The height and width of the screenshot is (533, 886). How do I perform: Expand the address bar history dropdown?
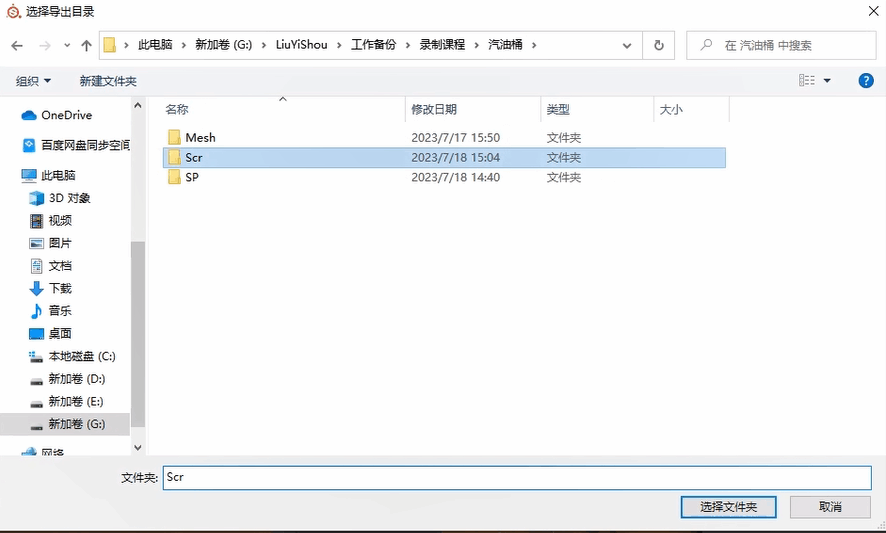(x=627, y=45)
